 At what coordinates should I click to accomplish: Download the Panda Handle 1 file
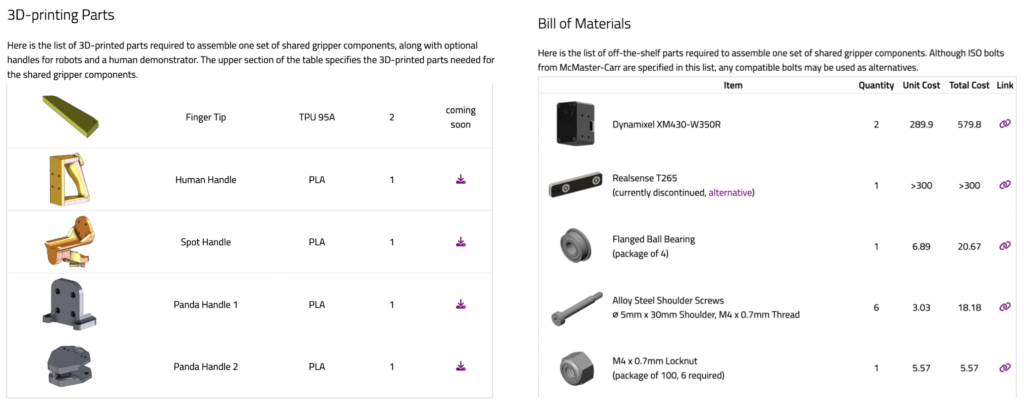(x=461, y=304)
